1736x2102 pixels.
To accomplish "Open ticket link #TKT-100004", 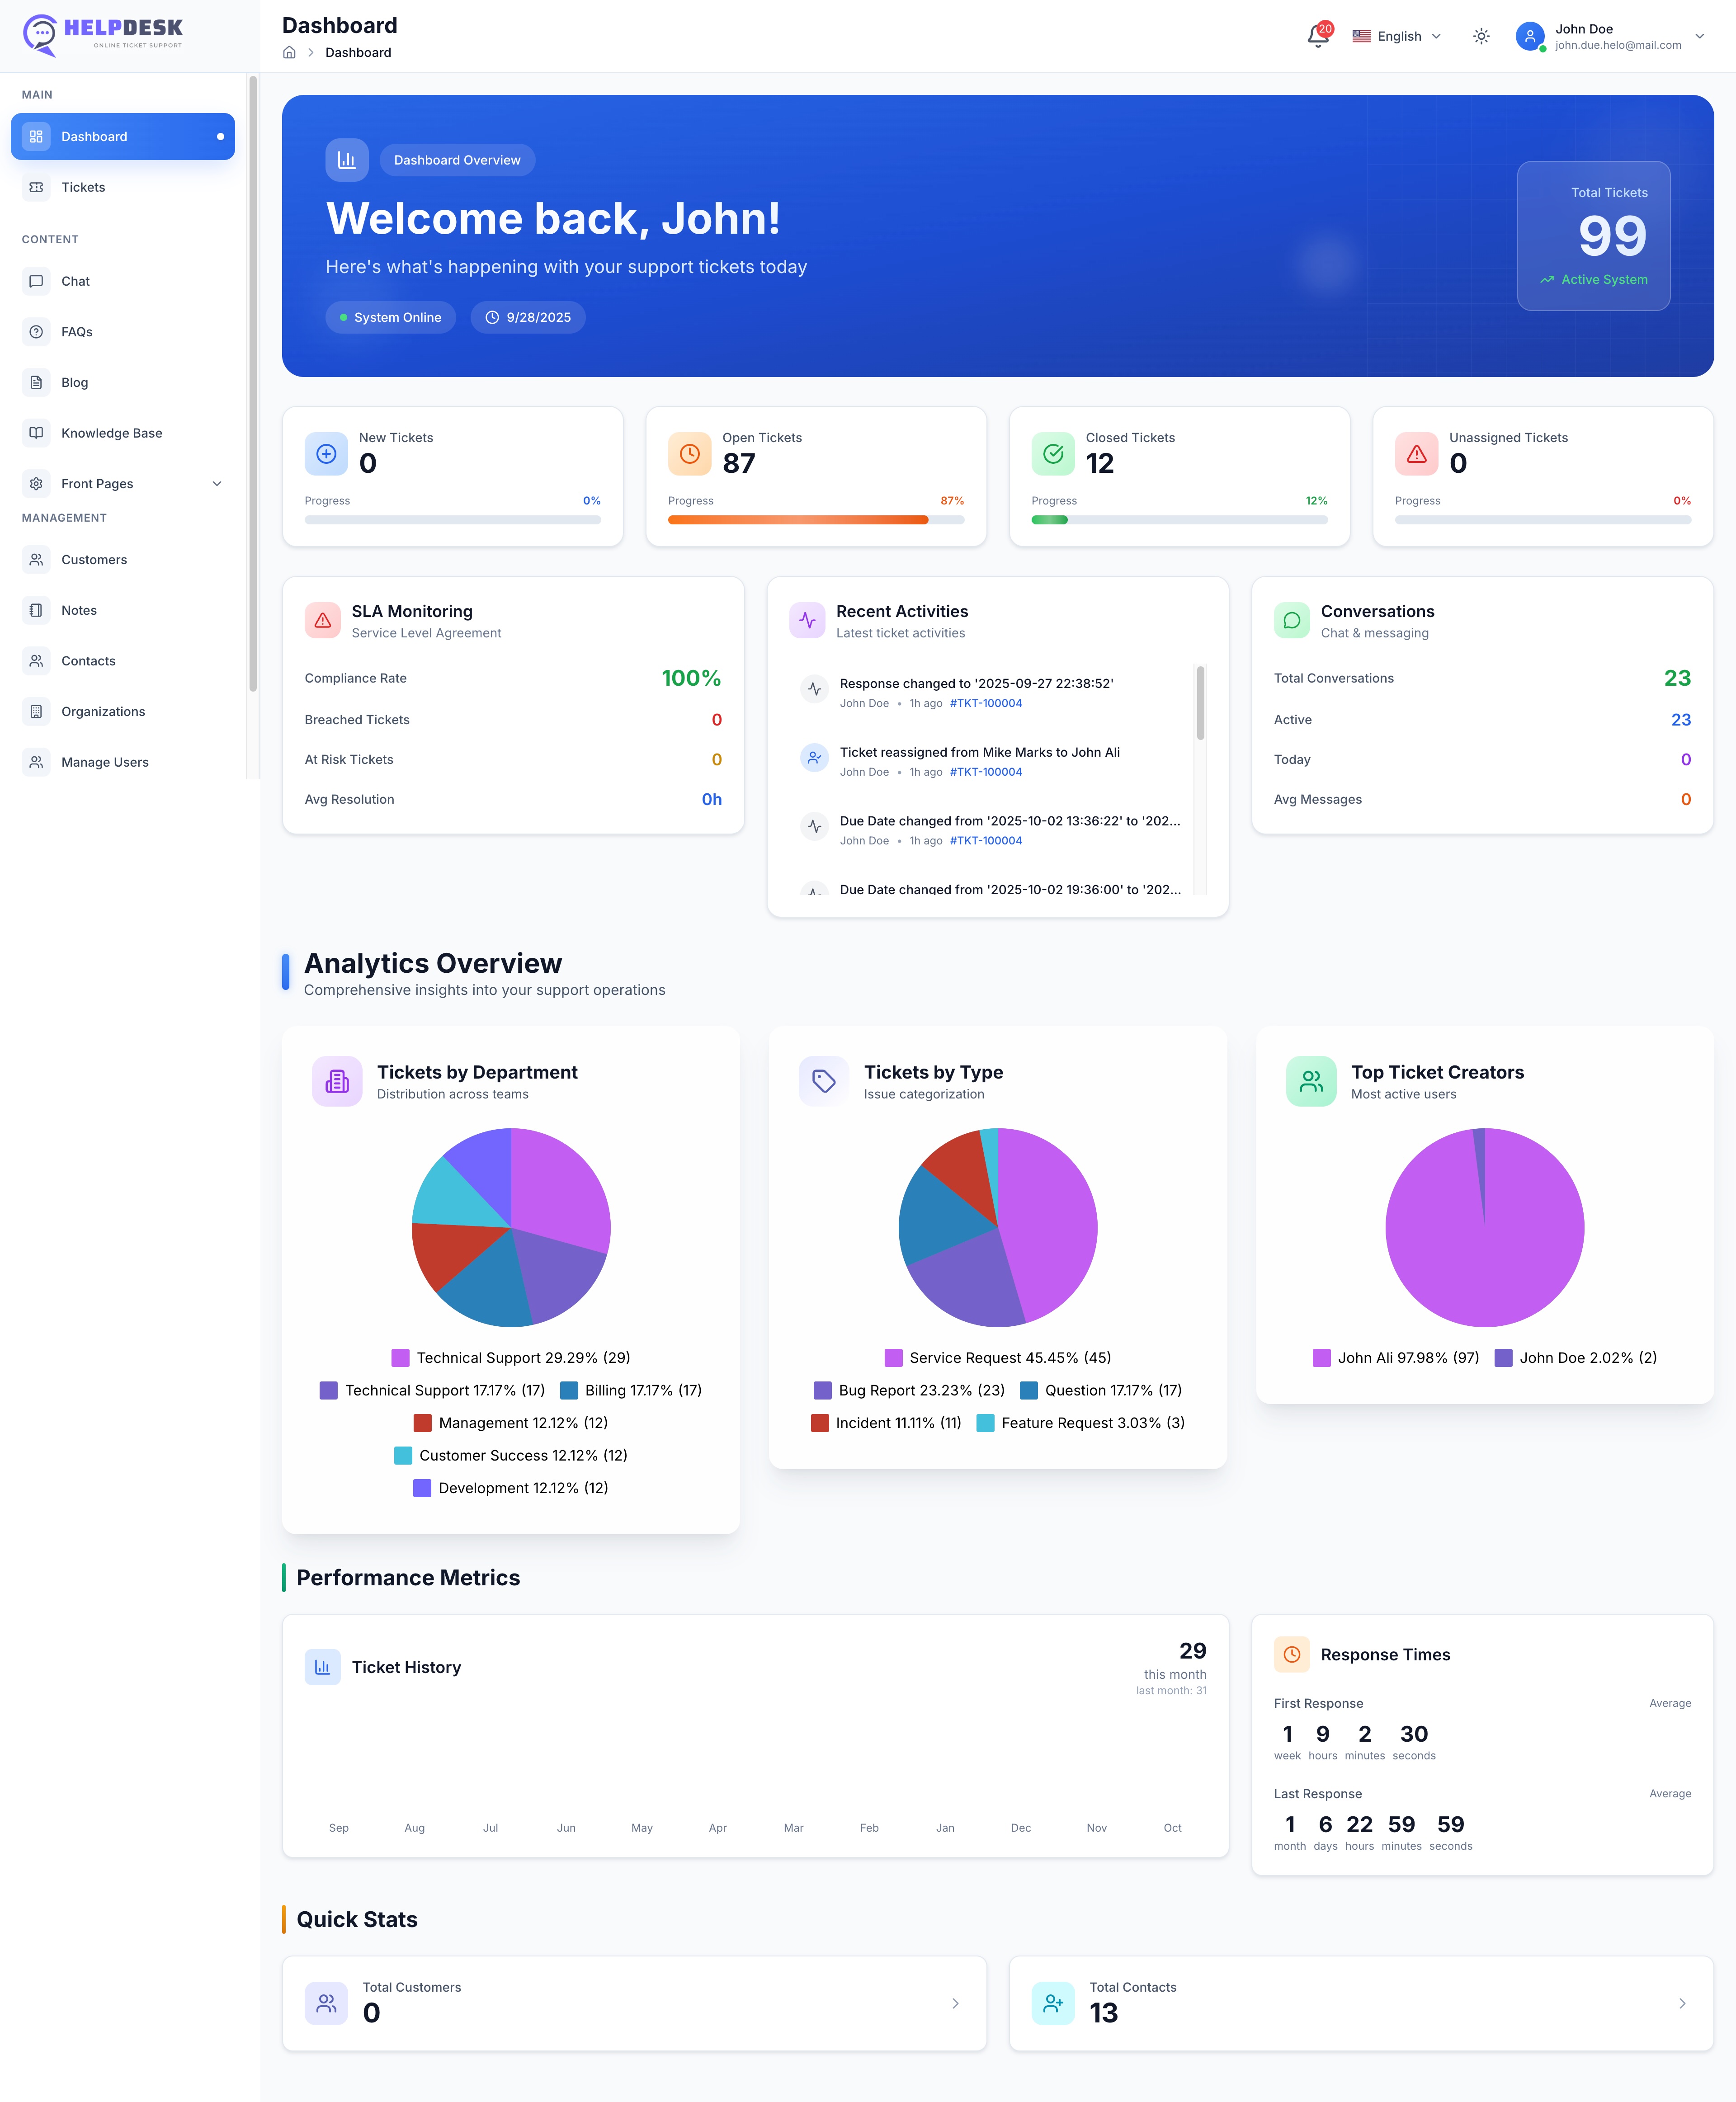I will pos(985,704).
